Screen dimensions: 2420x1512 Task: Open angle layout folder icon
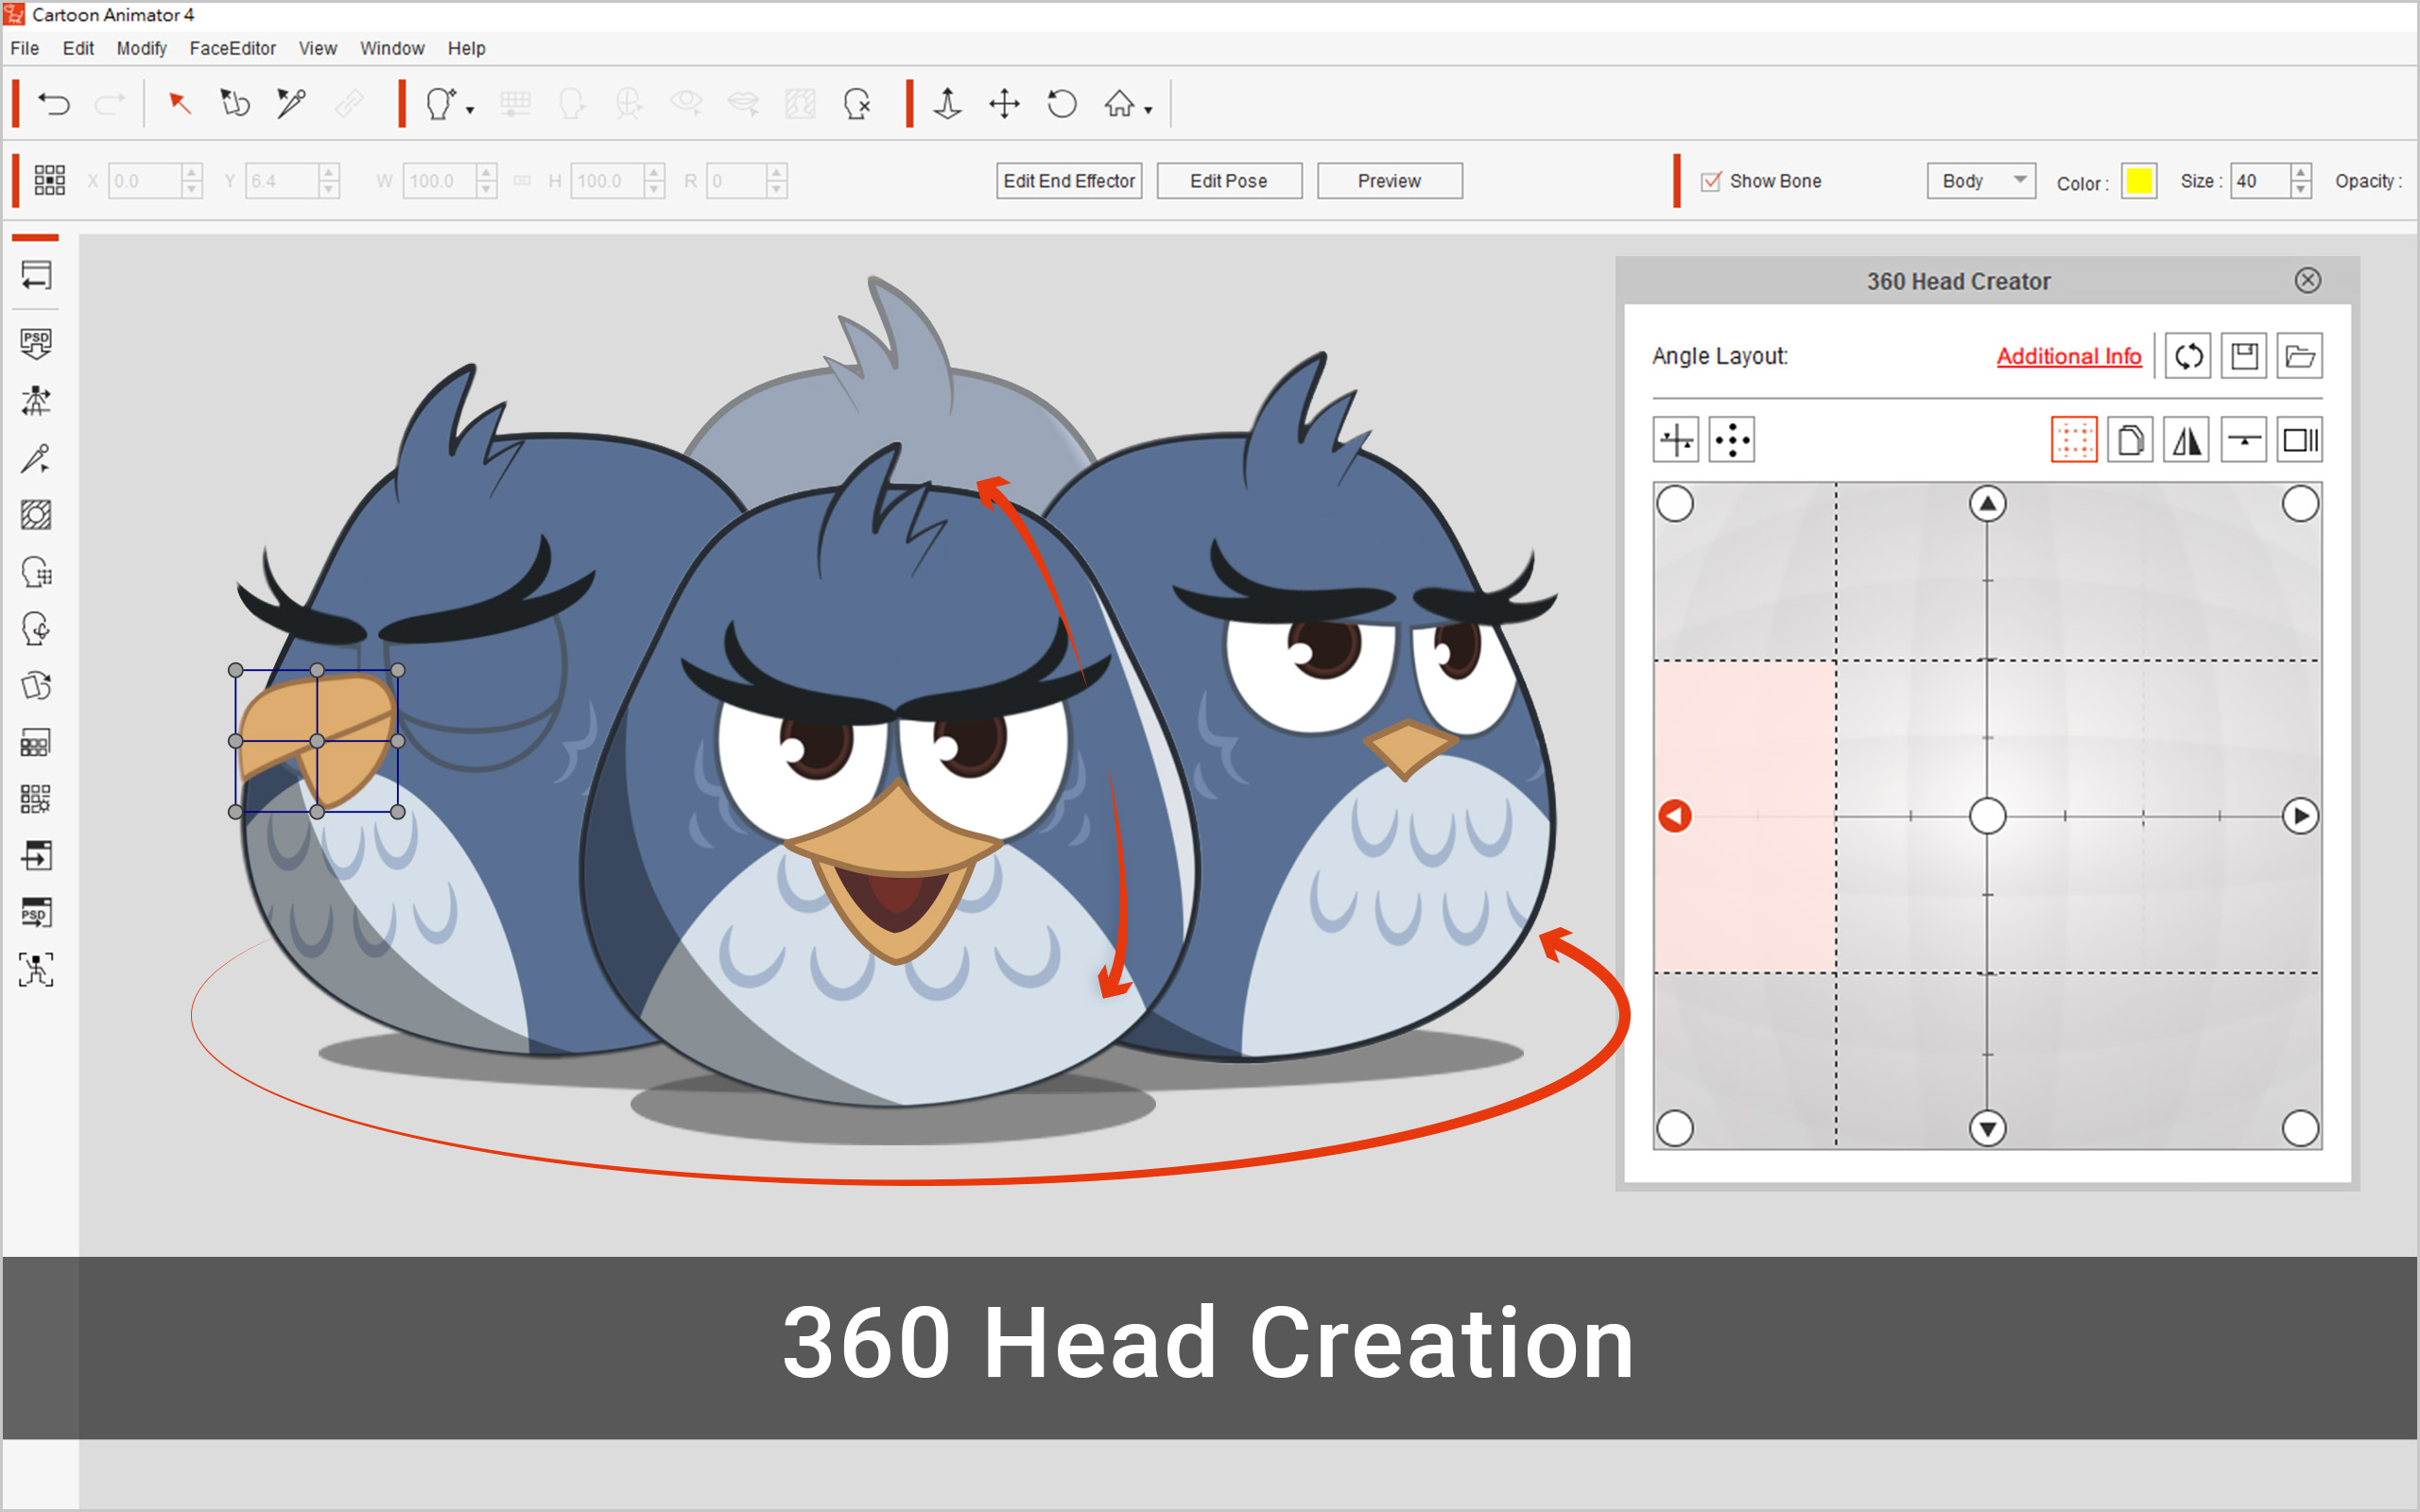tap(2300, 356)
